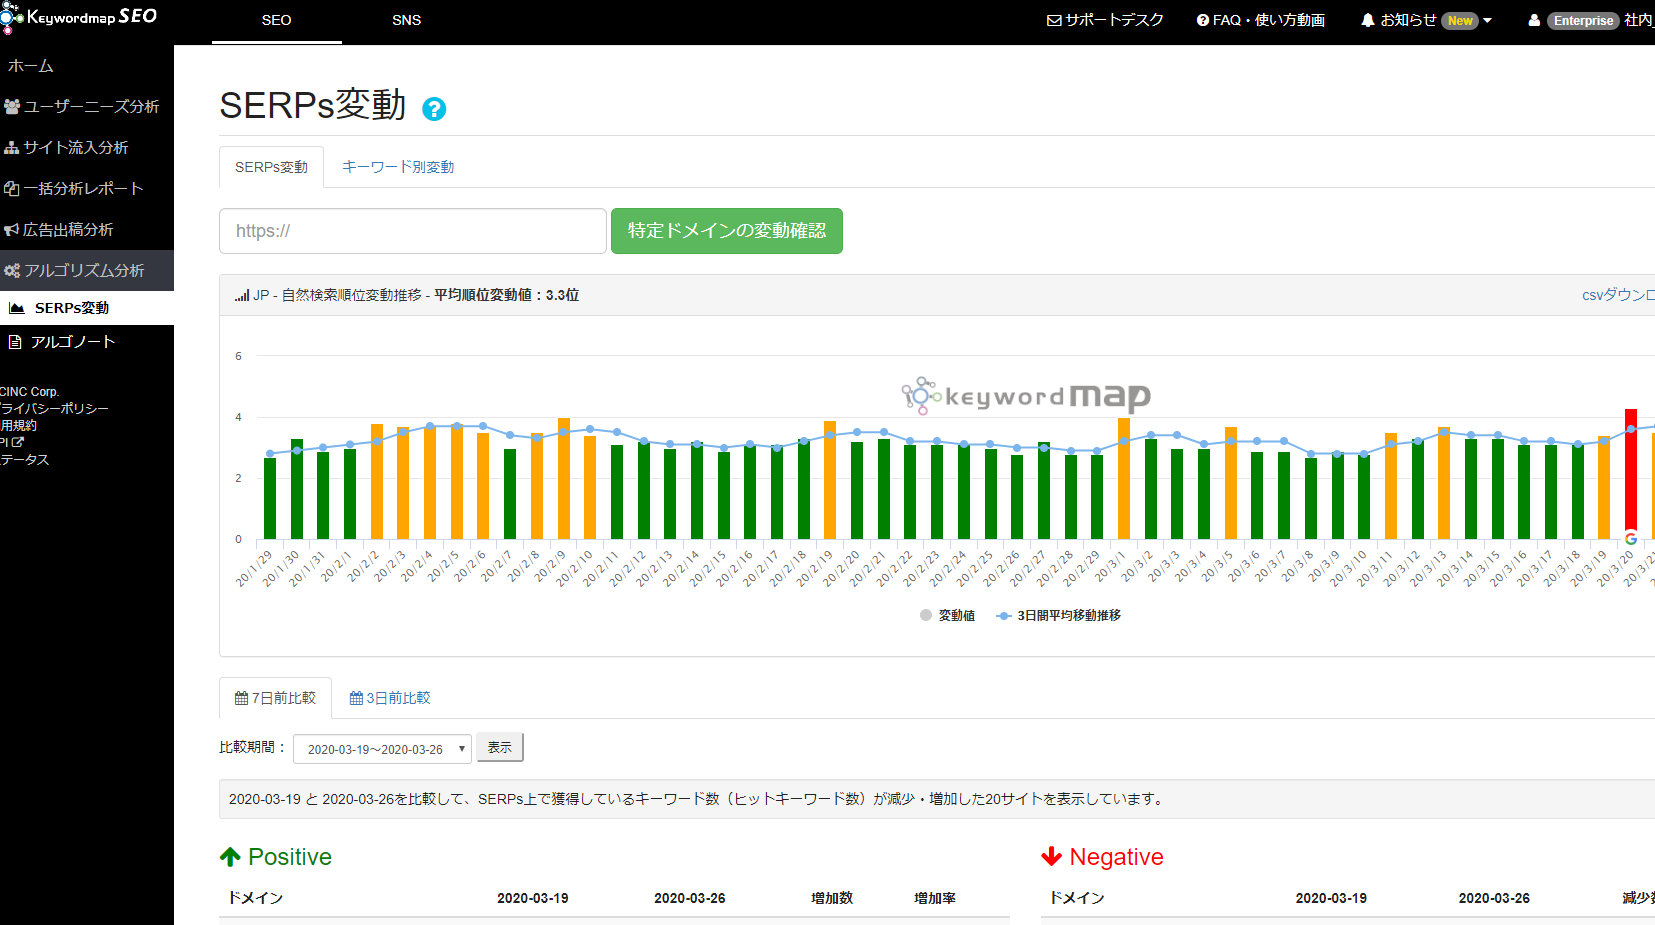
Task: Open the ユーザーニーズ分析 sidebar item
Action: (x=82, y=106)
